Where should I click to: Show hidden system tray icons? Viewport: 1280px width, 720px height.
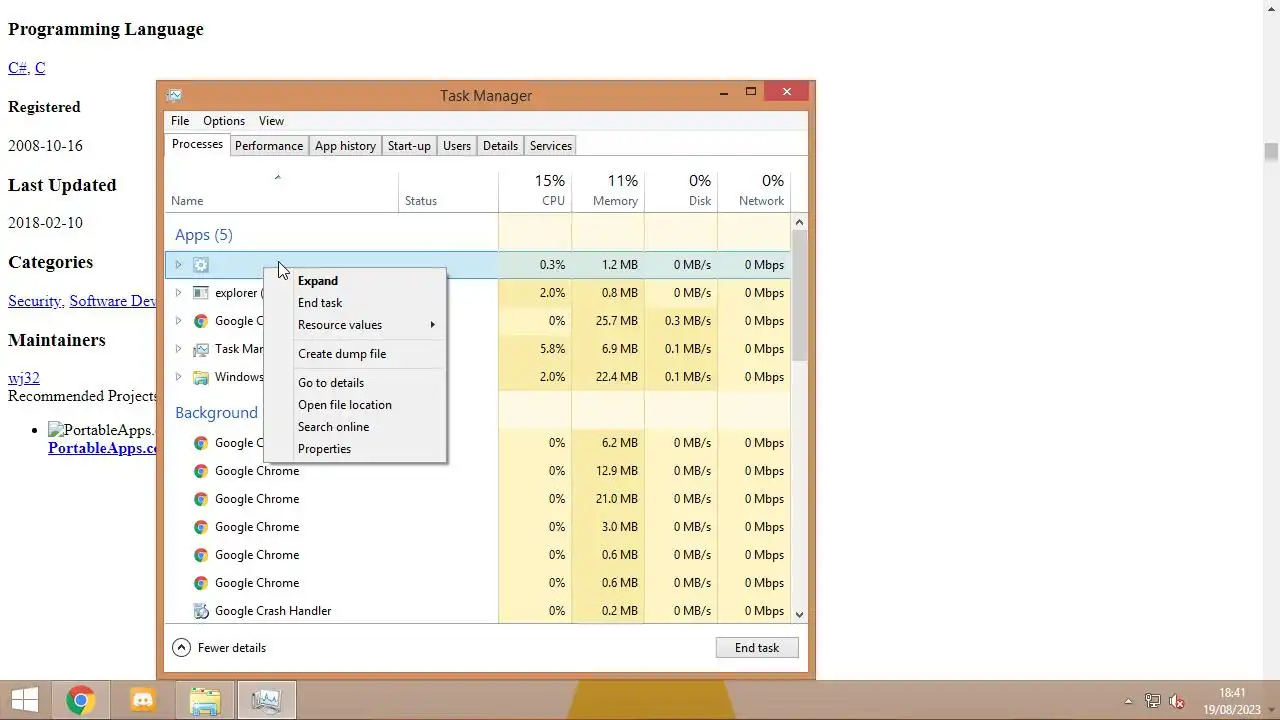(1129, 702)
